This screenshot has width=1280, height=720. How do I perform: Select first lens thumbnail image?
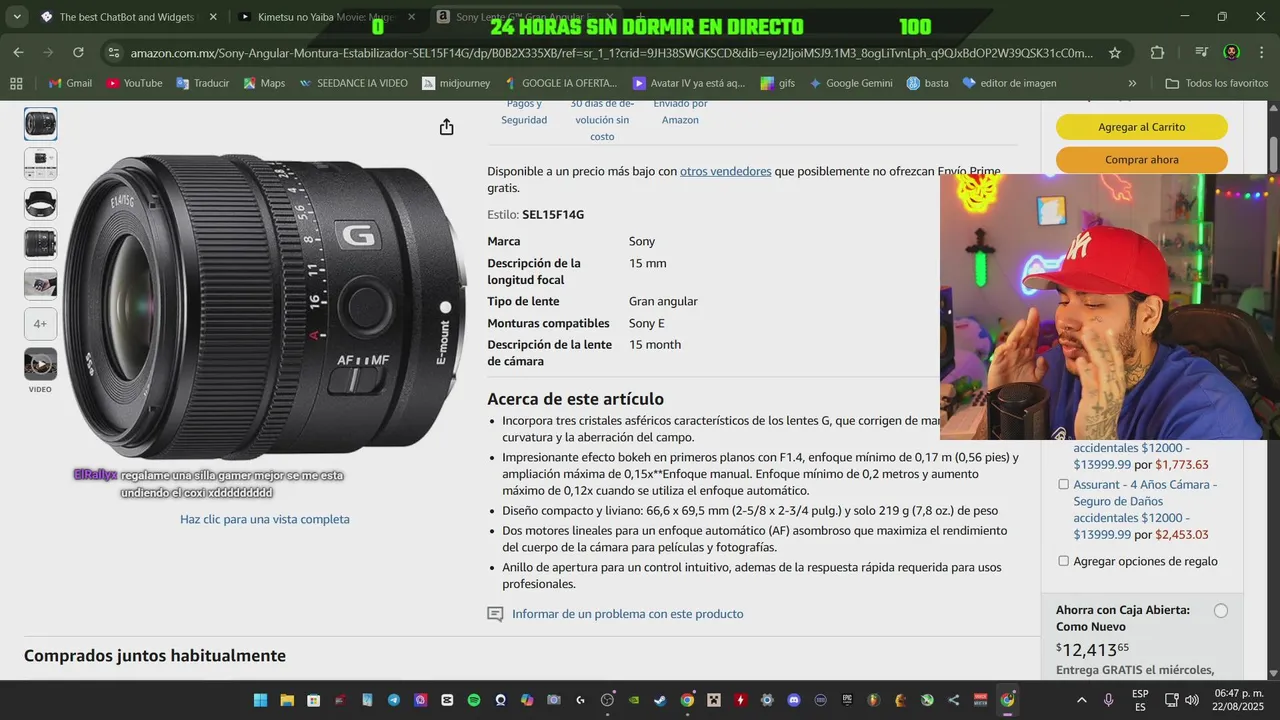[x=40, y=124]
